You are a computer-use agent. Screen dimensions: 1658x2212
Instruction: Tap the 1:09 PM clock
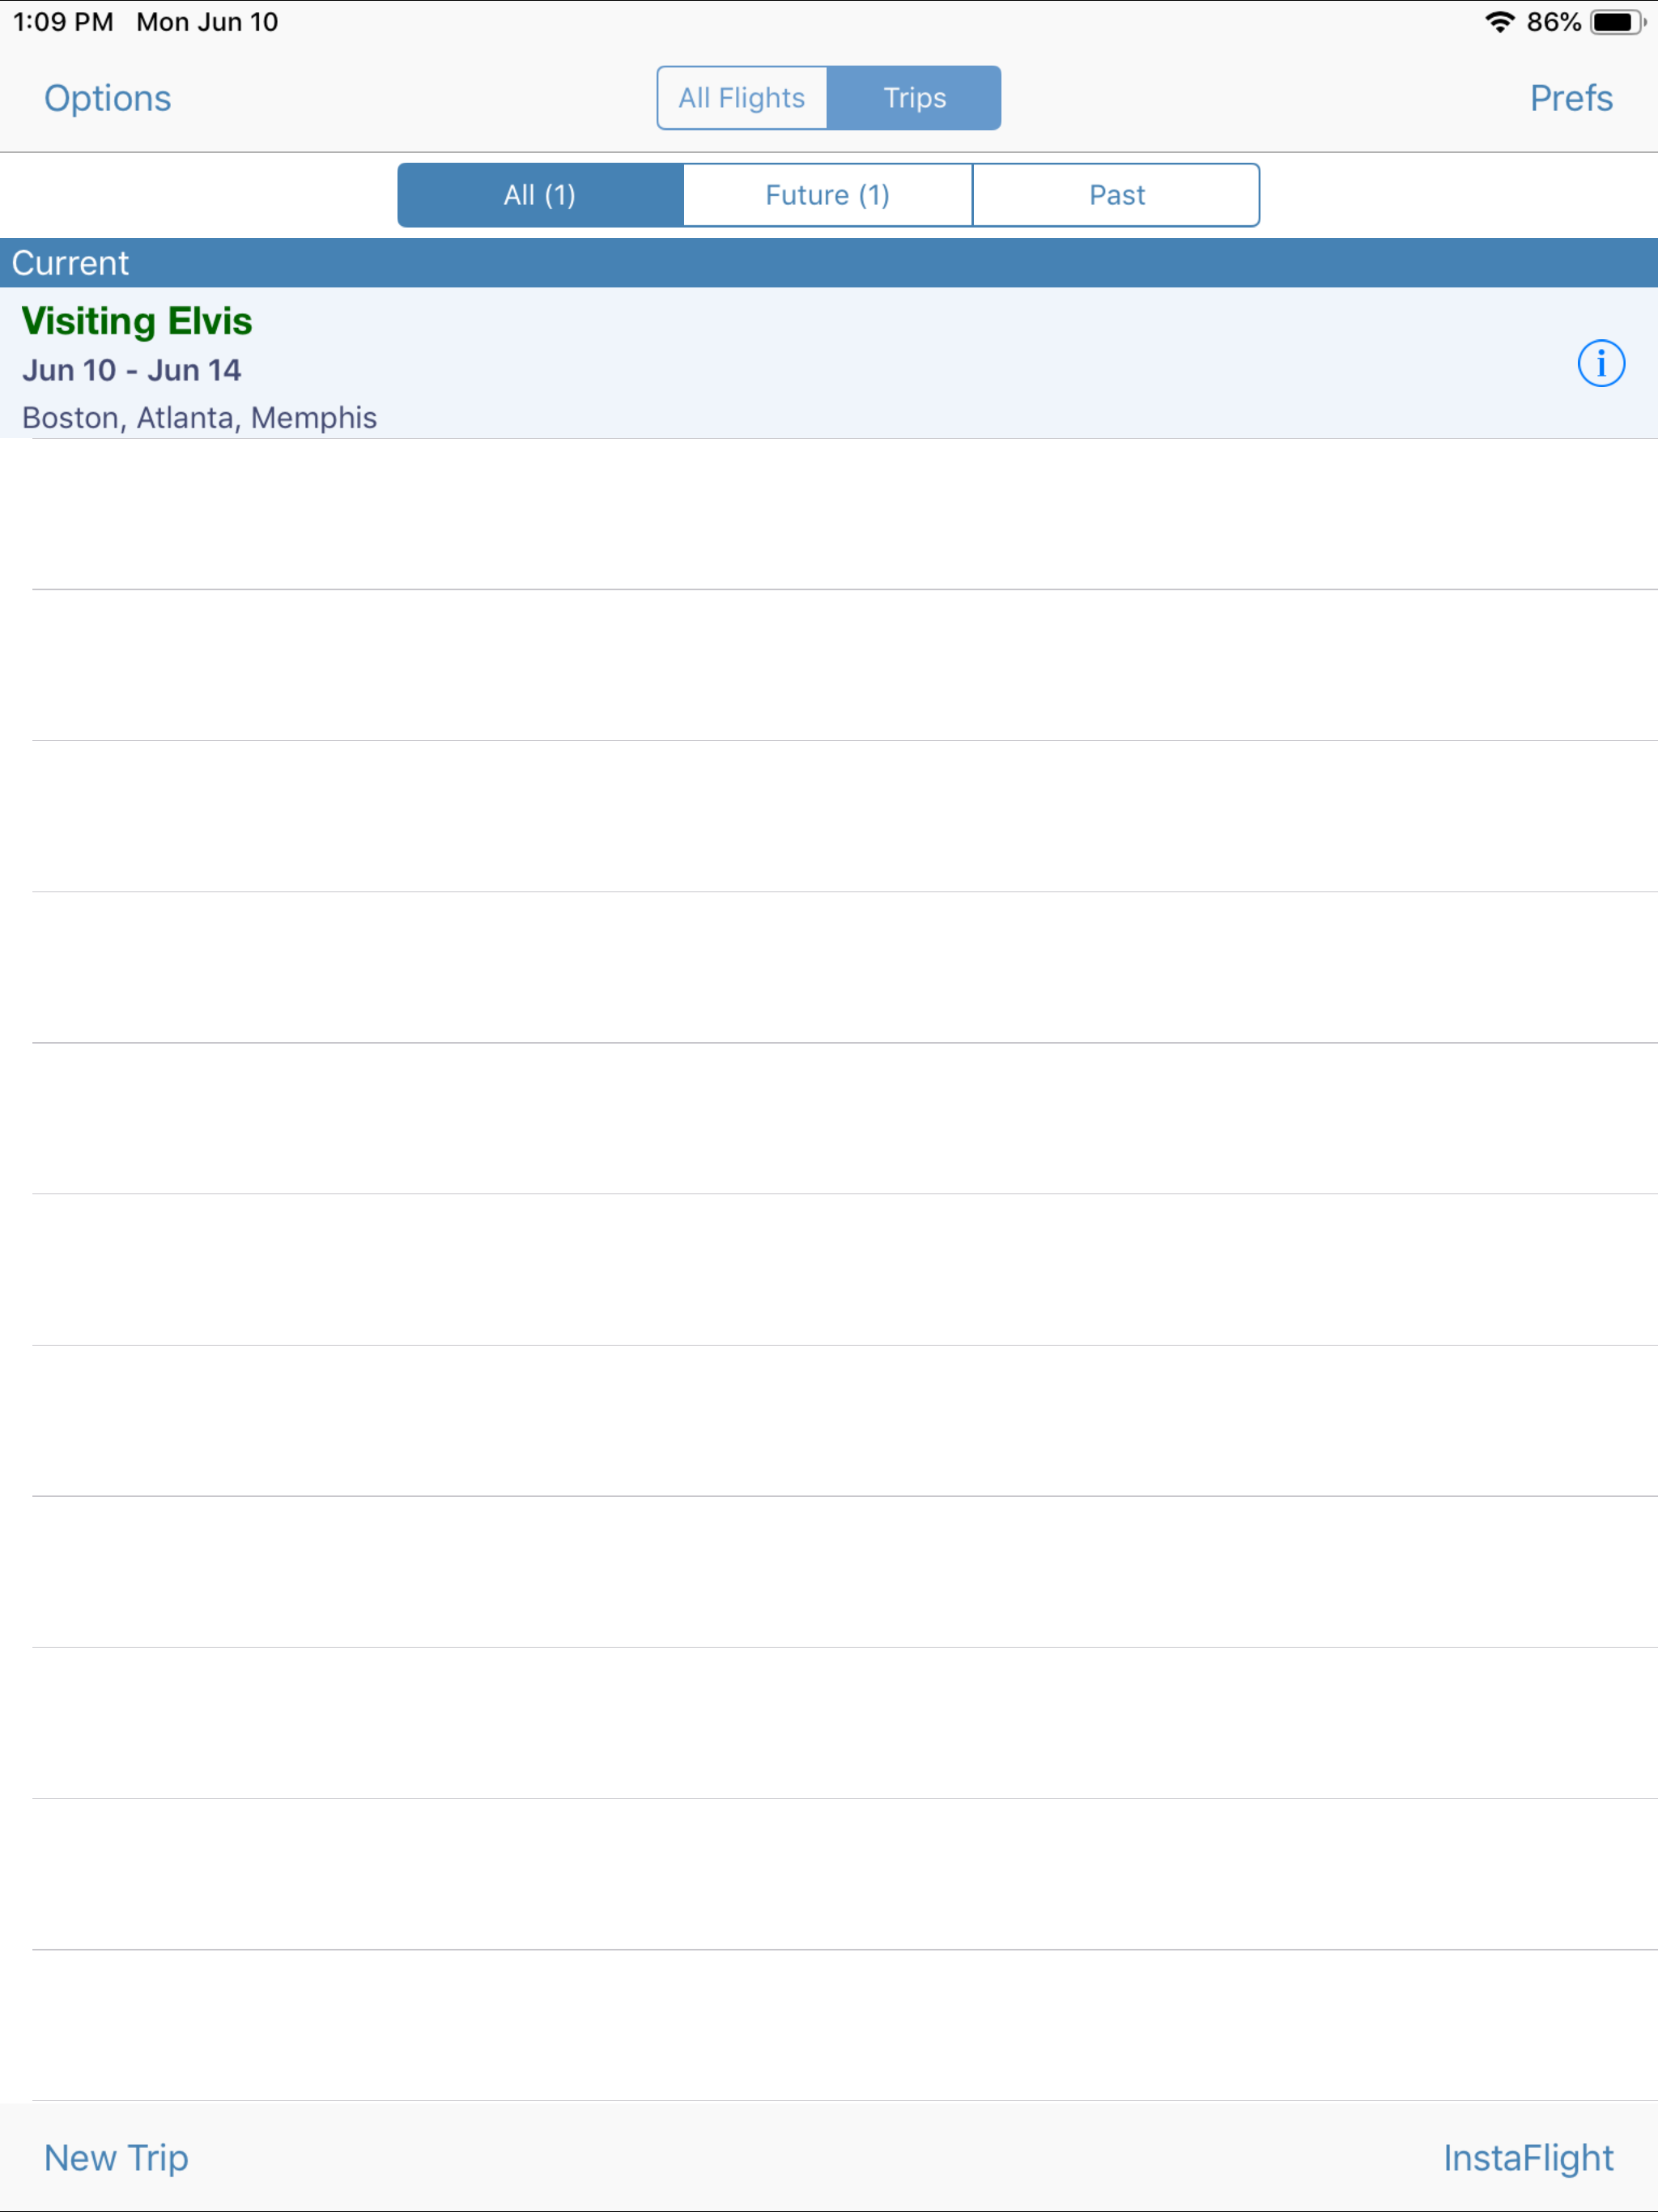(x=63, y=22)
